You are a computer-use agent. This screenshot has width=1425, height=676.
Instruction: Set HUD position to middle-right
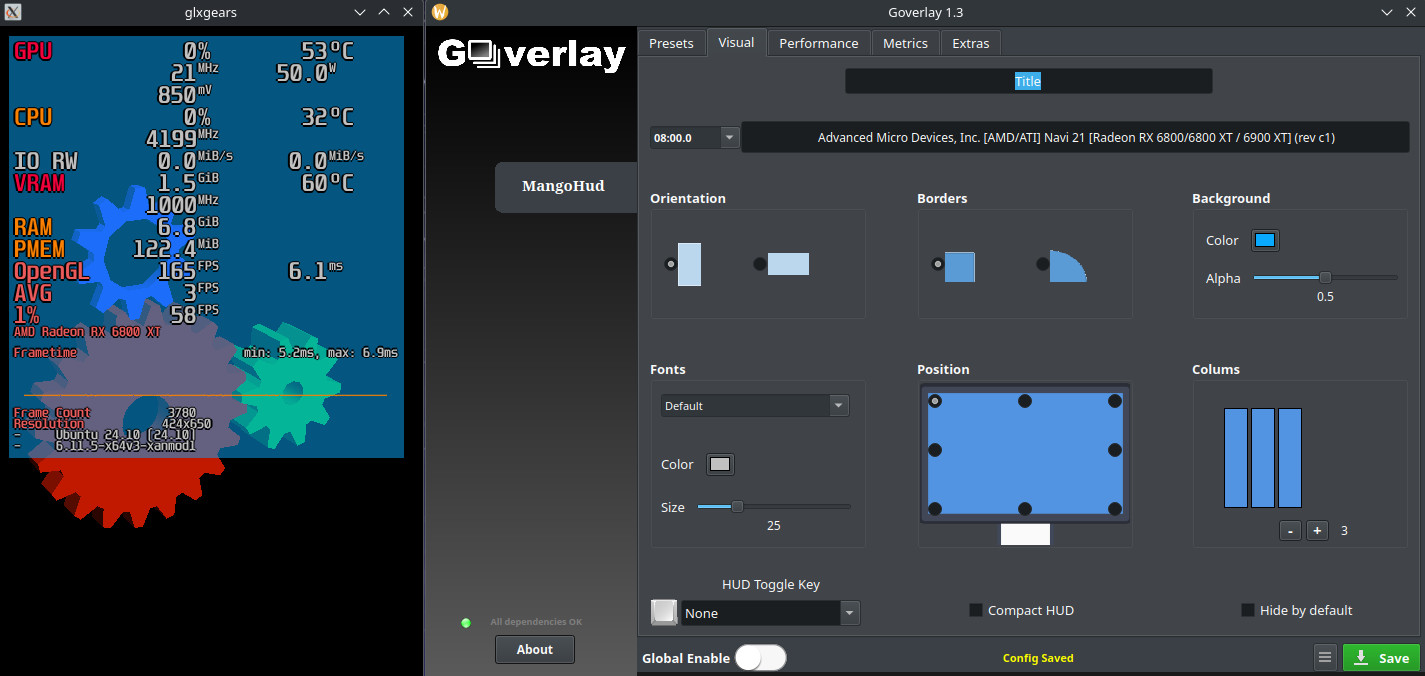[x=1115, y=451]
